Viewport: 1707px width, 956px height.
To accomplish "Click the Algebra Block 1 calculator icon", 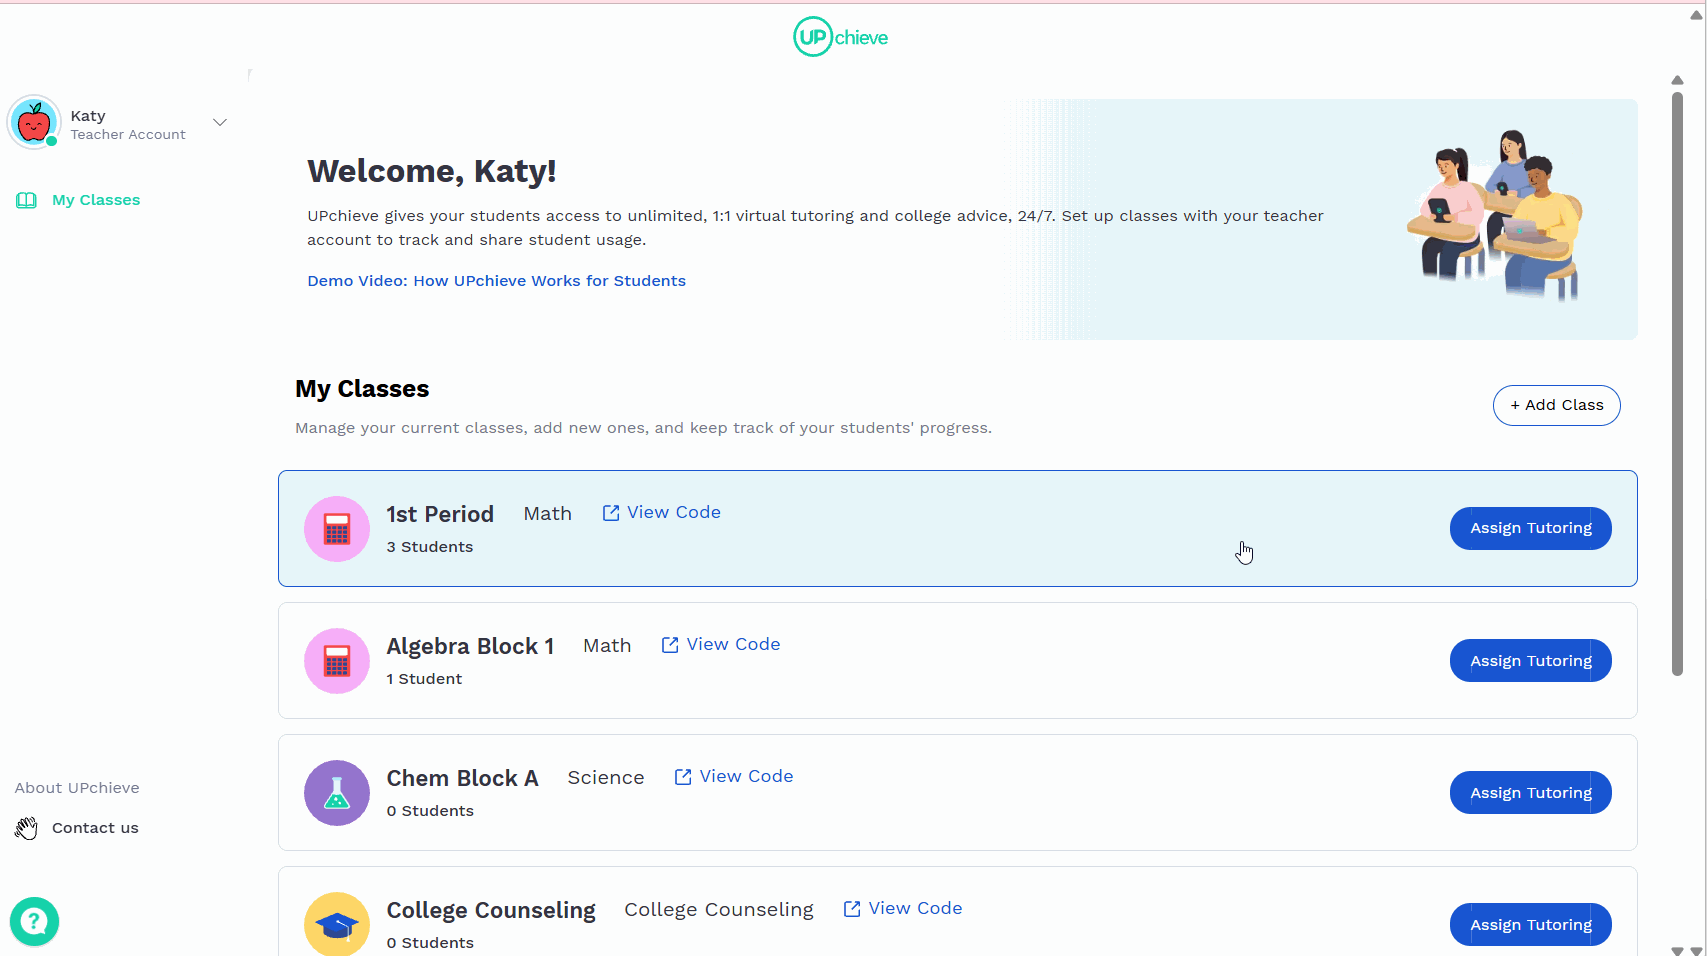I will (337, 661).
